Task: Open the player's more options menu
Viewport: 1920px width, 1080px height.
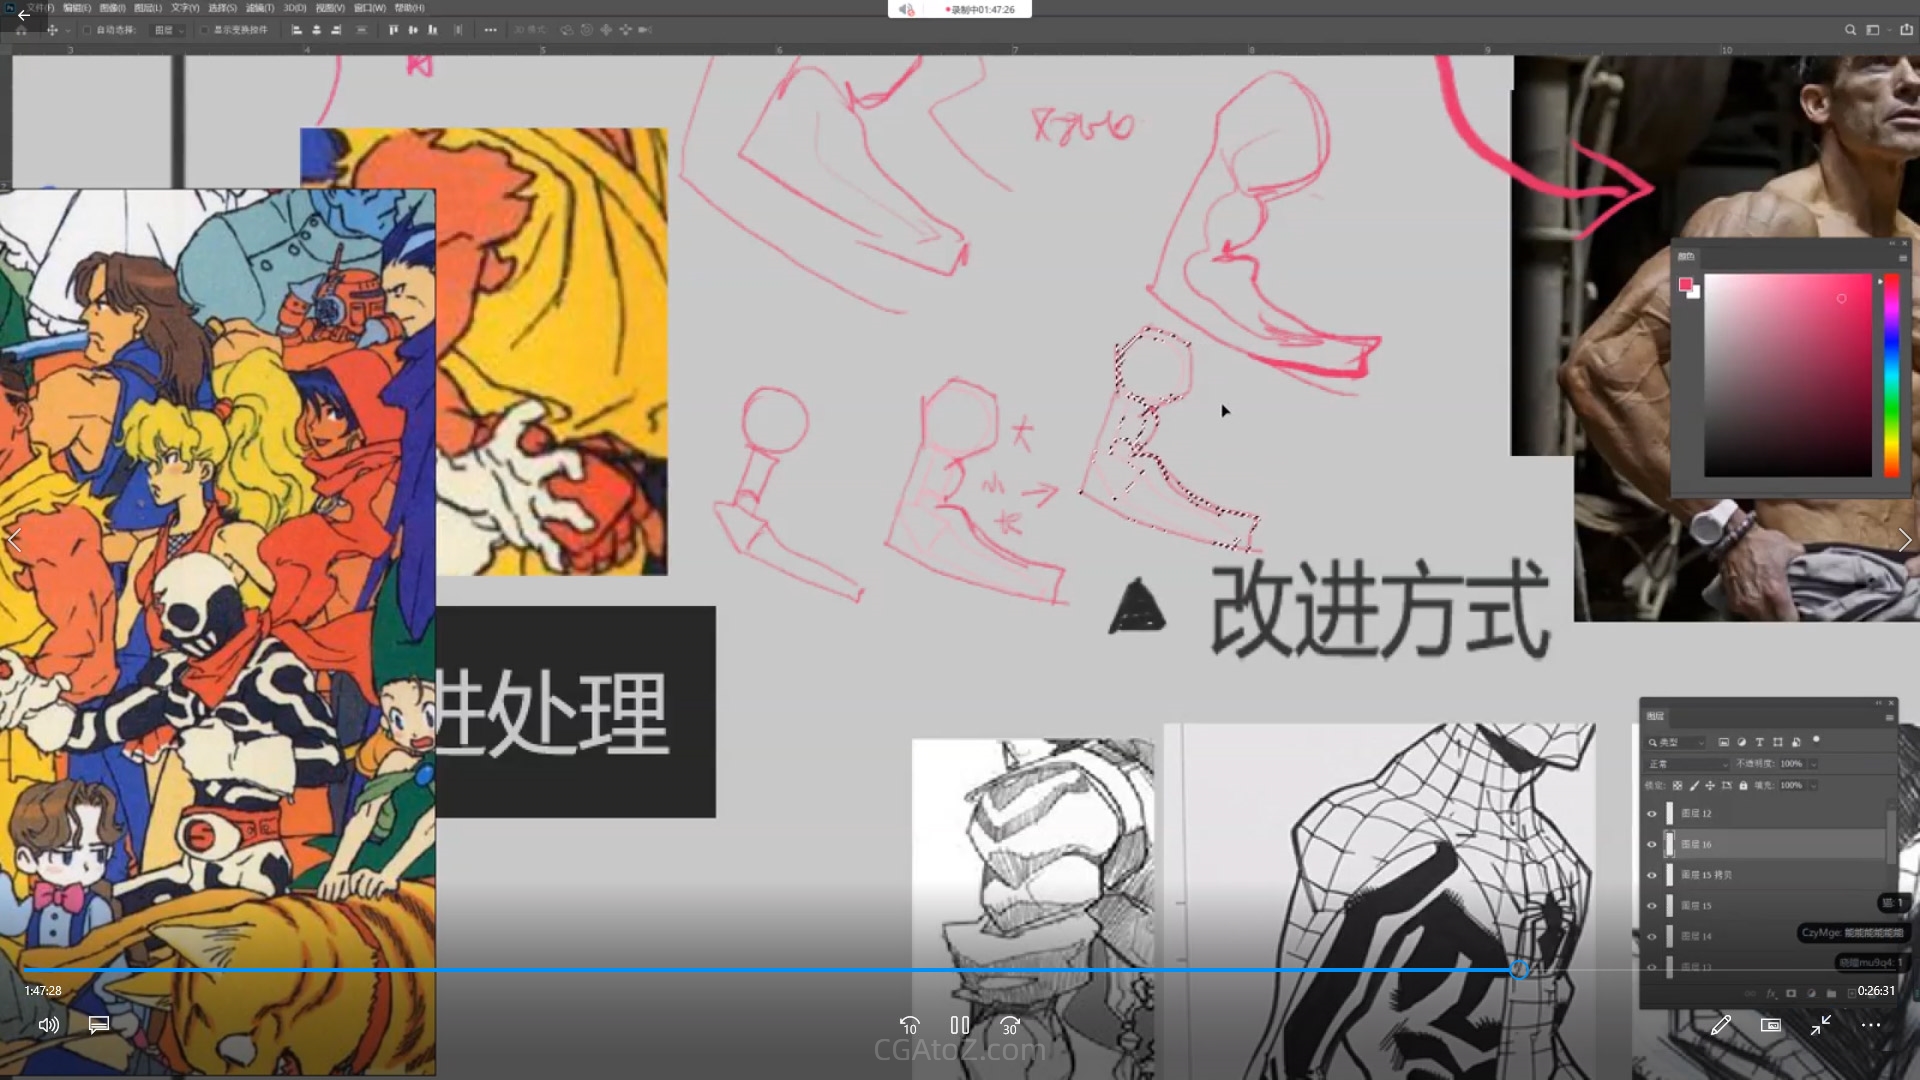Action: (x=1870, y=1025)
